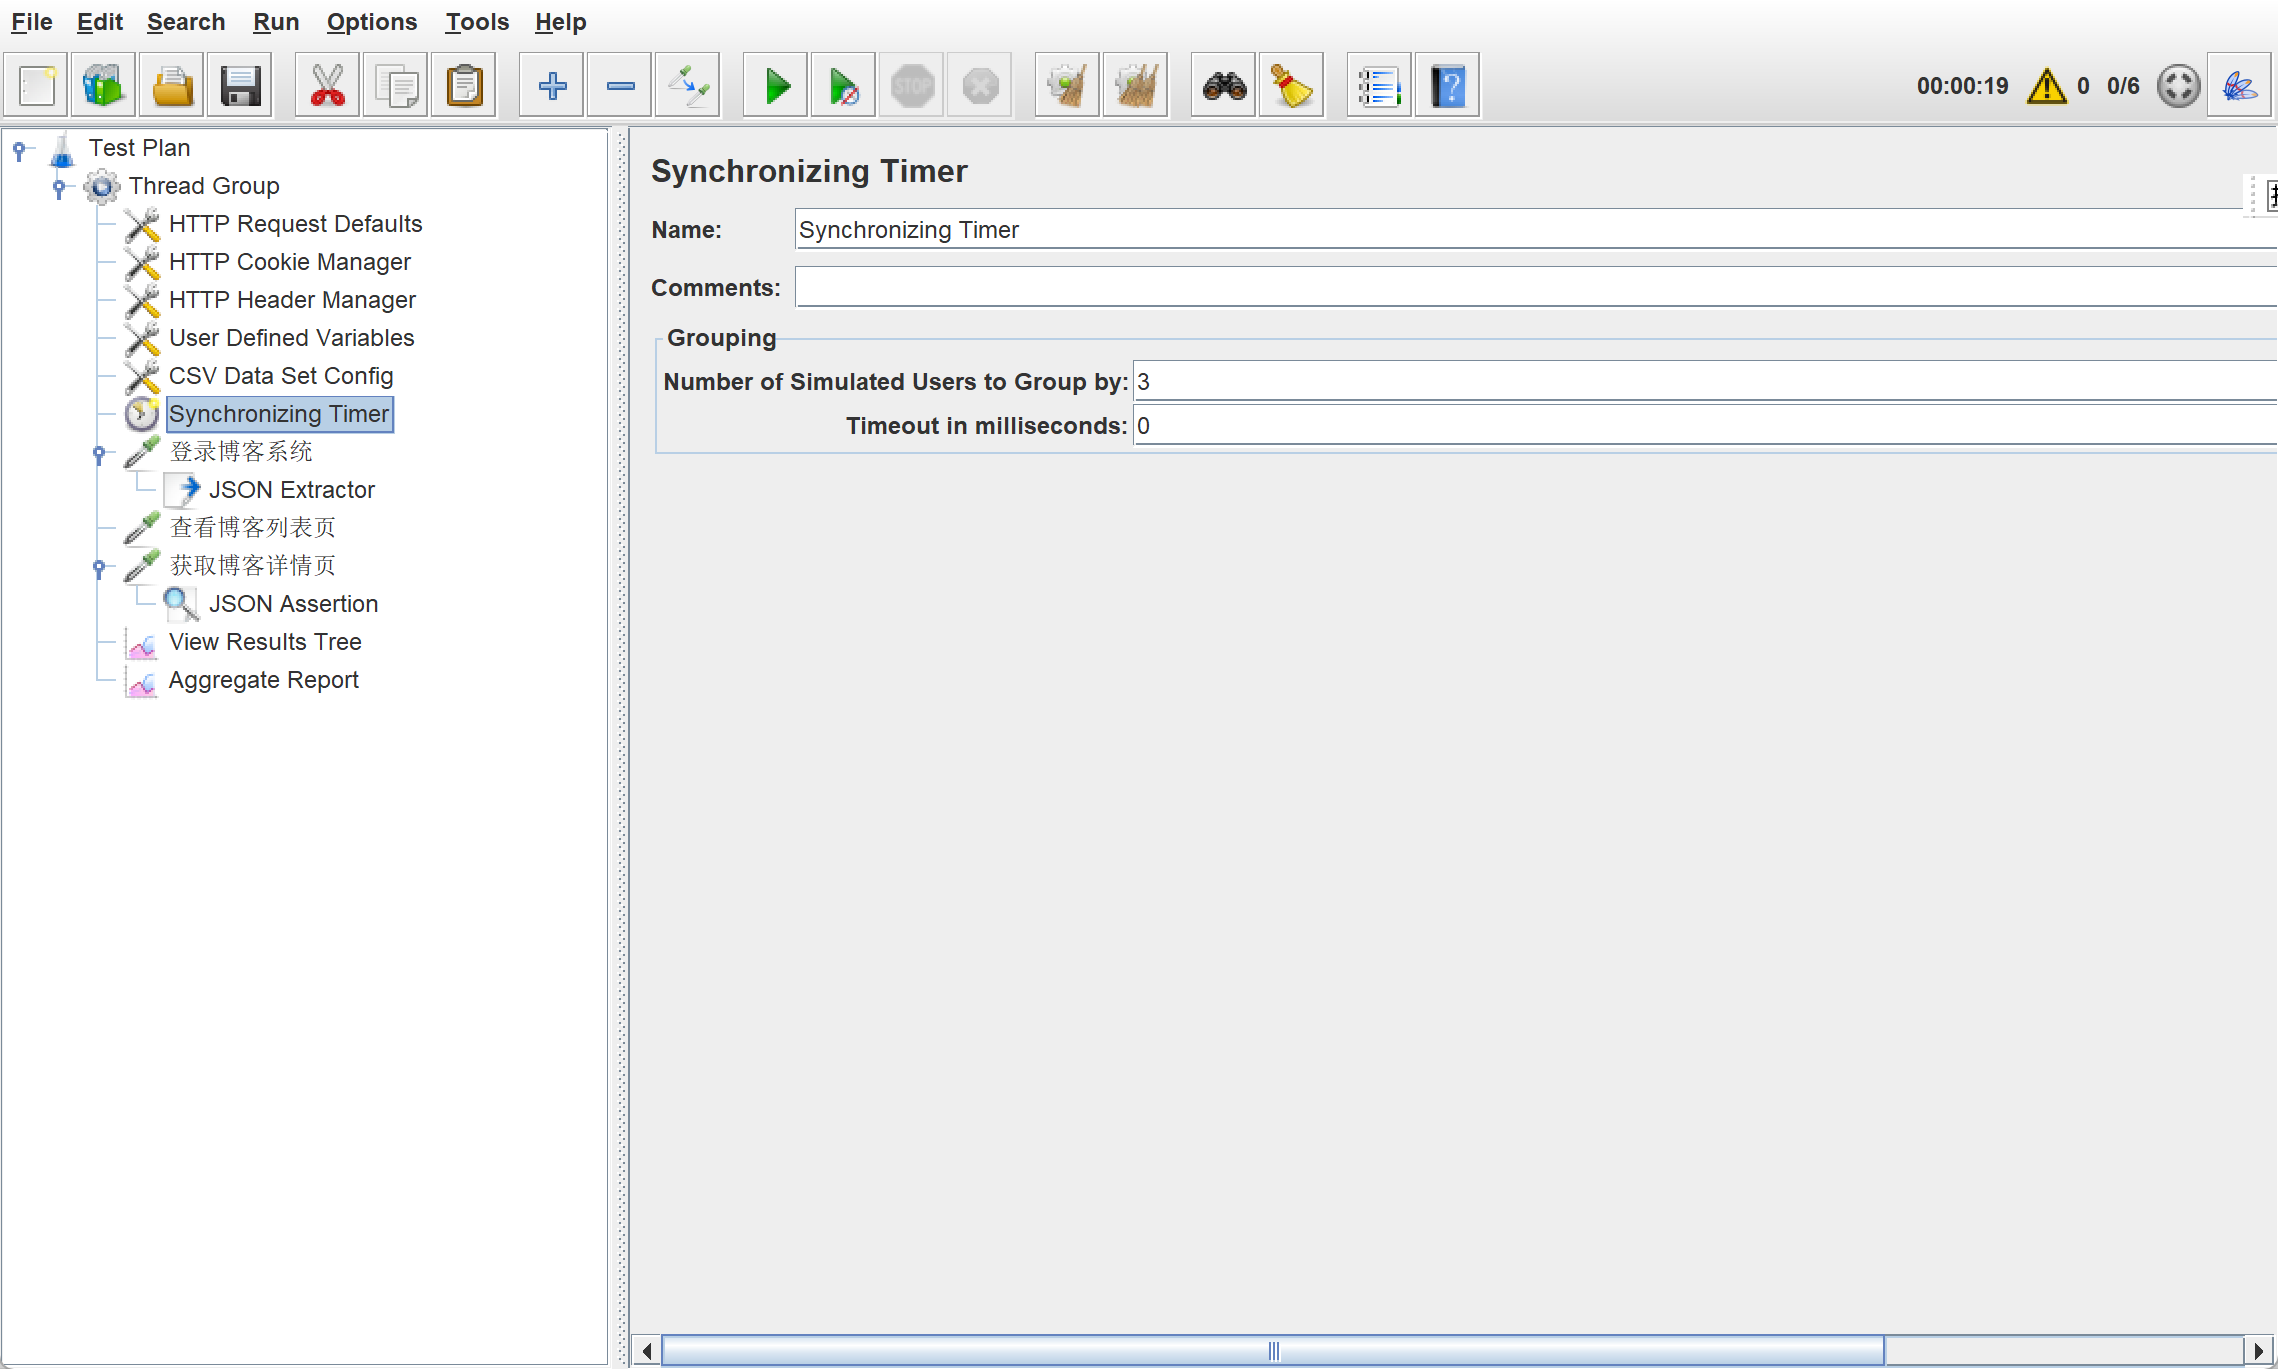The height and width of the screenshot is (1369, 2278).
Task: Click the Cut scissors icon
Action: point(327,86)
